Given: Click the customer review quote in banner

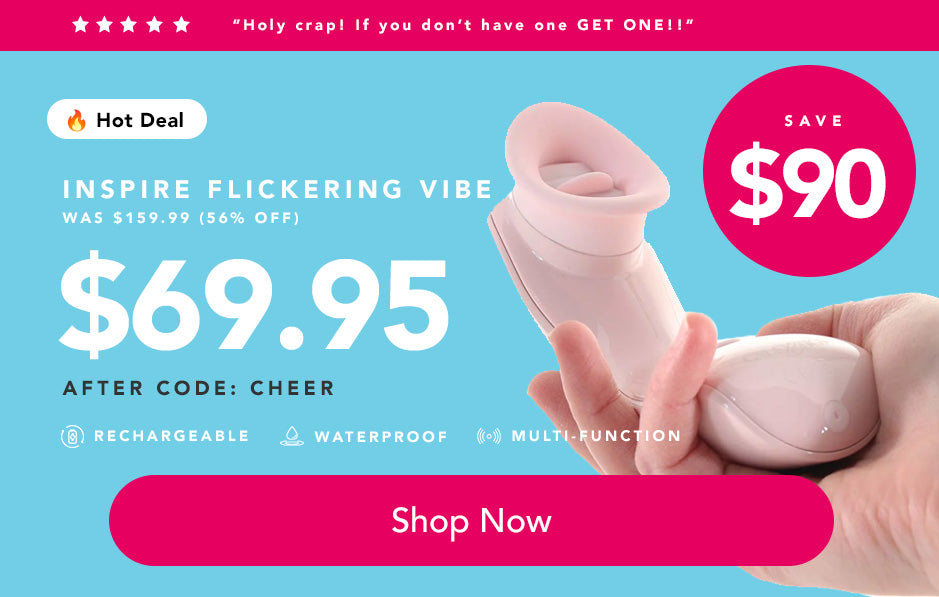Looking at the screenshot, I should coord(463,25).
